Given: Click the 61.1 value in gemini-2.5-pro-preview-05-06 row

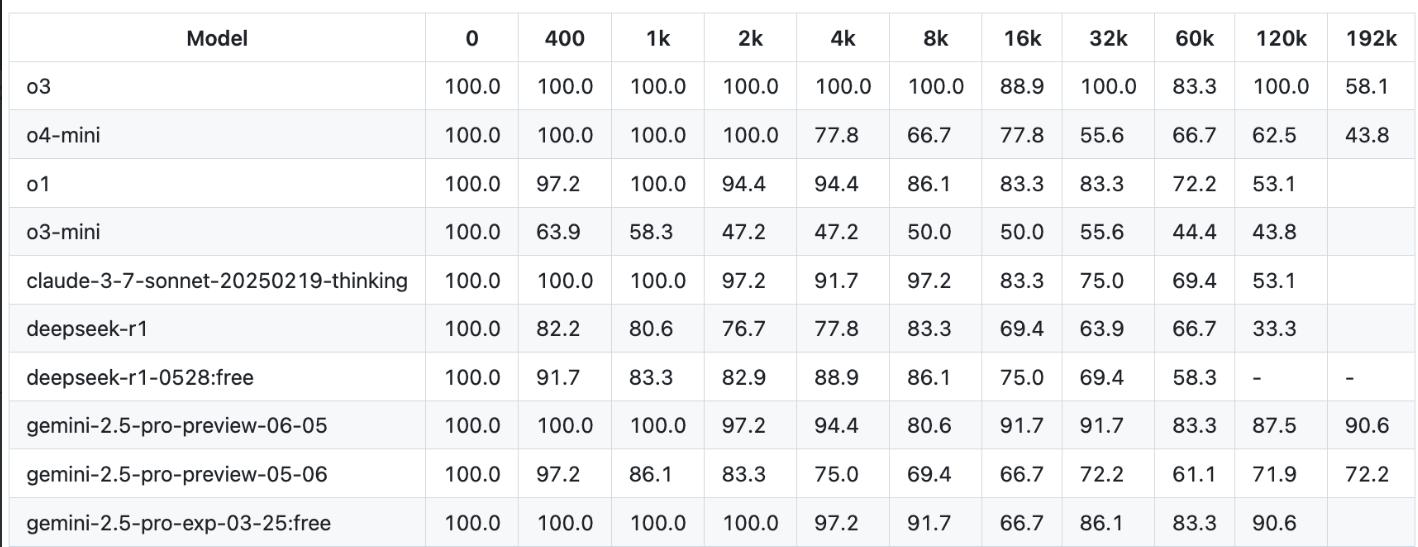Looking at the screenshot, I should pos(1194,475).
